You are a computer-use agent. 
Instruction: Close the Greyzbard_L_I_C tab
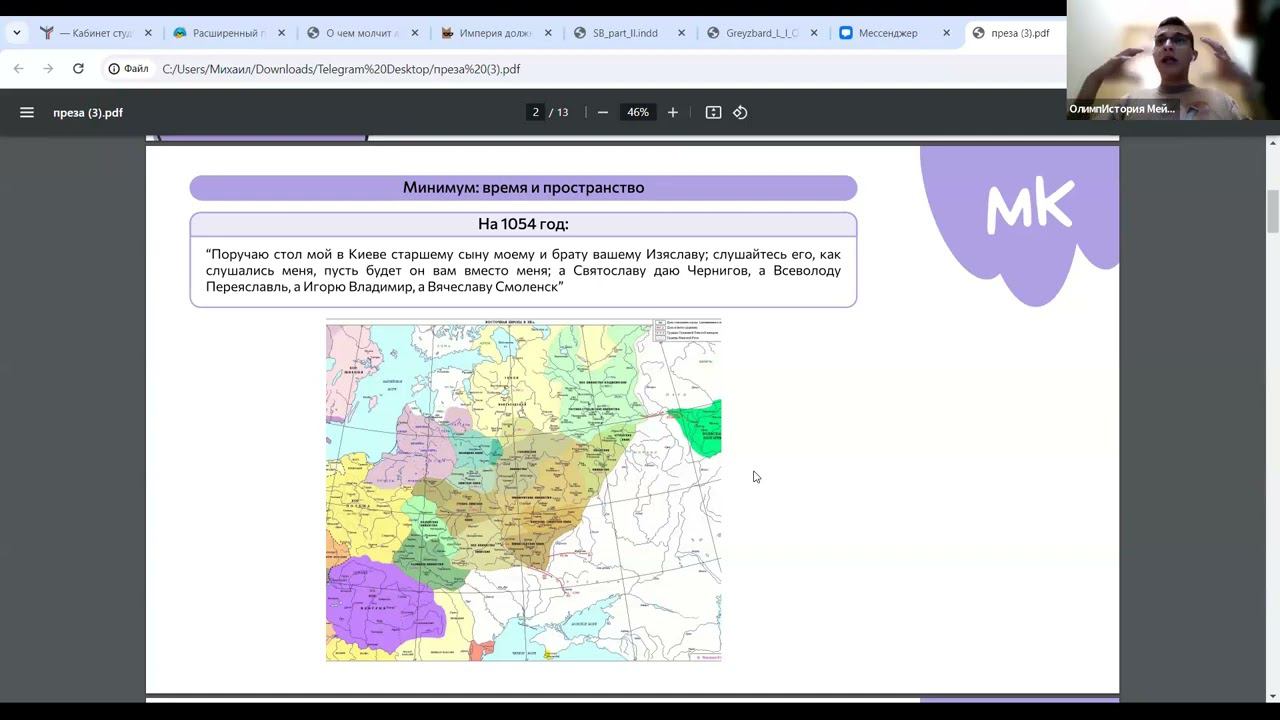point(814,33)
